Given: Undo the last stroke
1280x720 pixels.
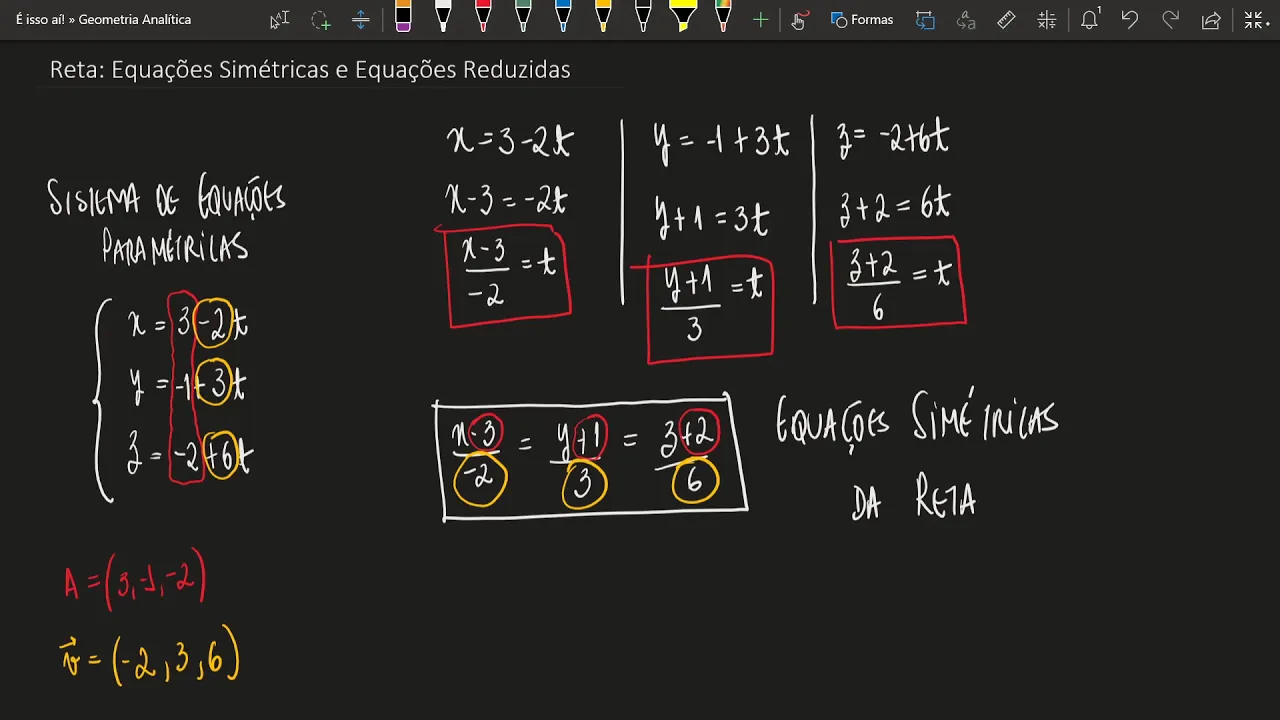Looking at the screenshot, I should 1130,19.
